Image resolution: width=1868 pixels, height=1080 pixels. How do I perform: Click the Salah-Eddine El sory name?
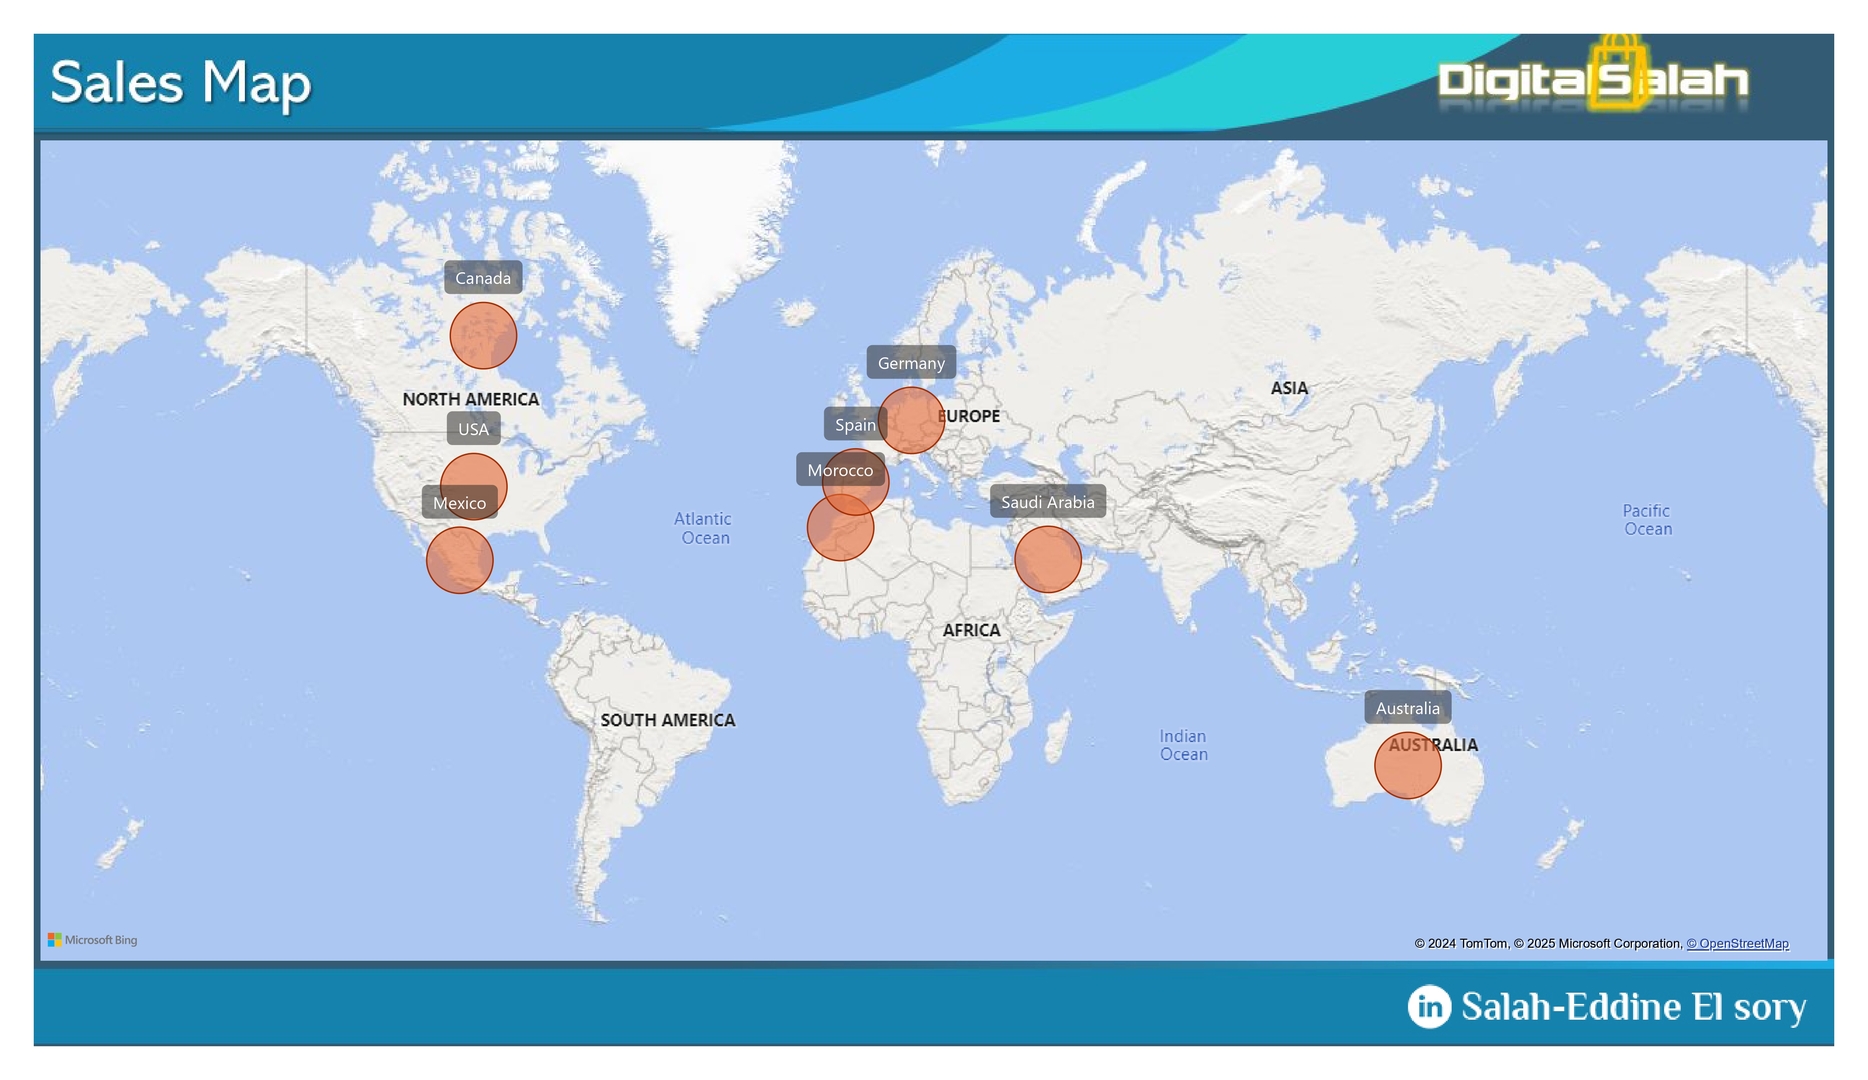coord(1633,1006)
